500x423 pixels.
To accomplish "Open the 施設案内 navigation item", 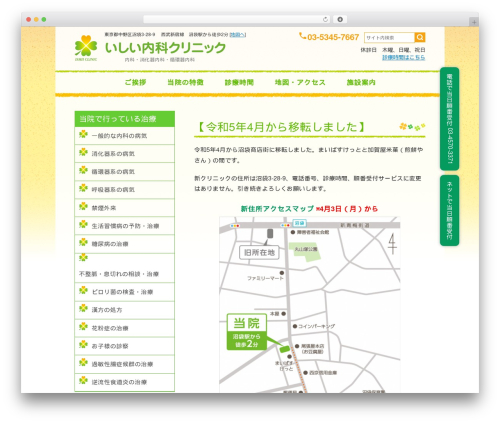I will point(361,82).
